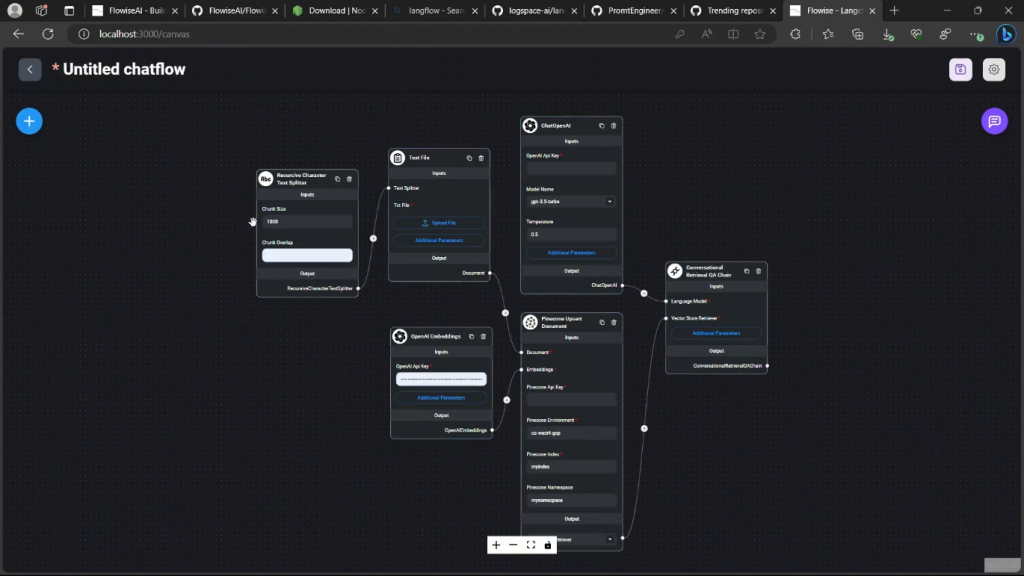Open Additional Parameters in Text File node

pos(439,240)
